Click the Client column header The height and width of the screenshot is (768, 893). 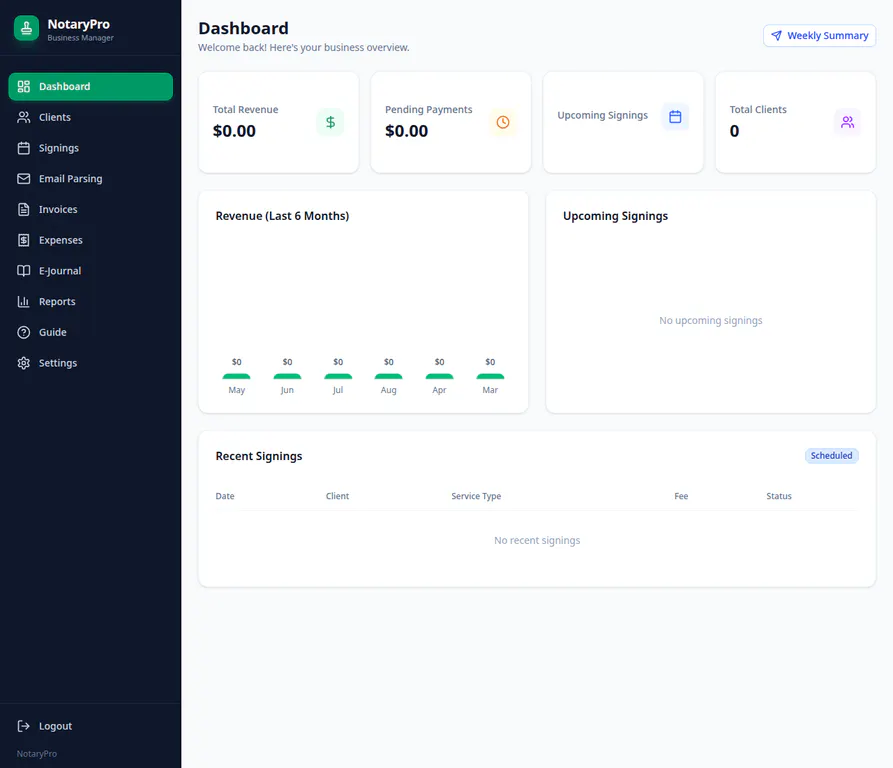point(337,496)
